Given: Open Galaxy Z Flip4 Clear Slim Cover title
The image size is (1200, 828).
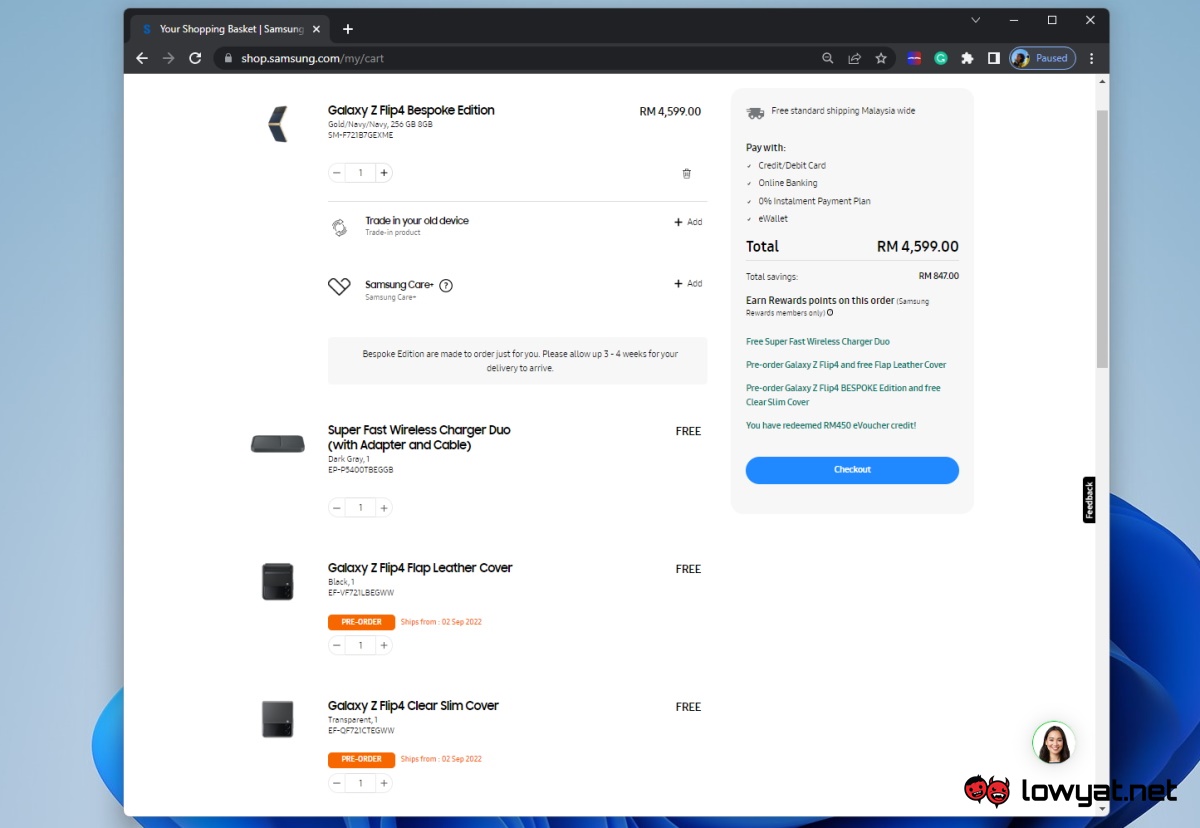Looking at the screenshot, I should coord(413,705).
